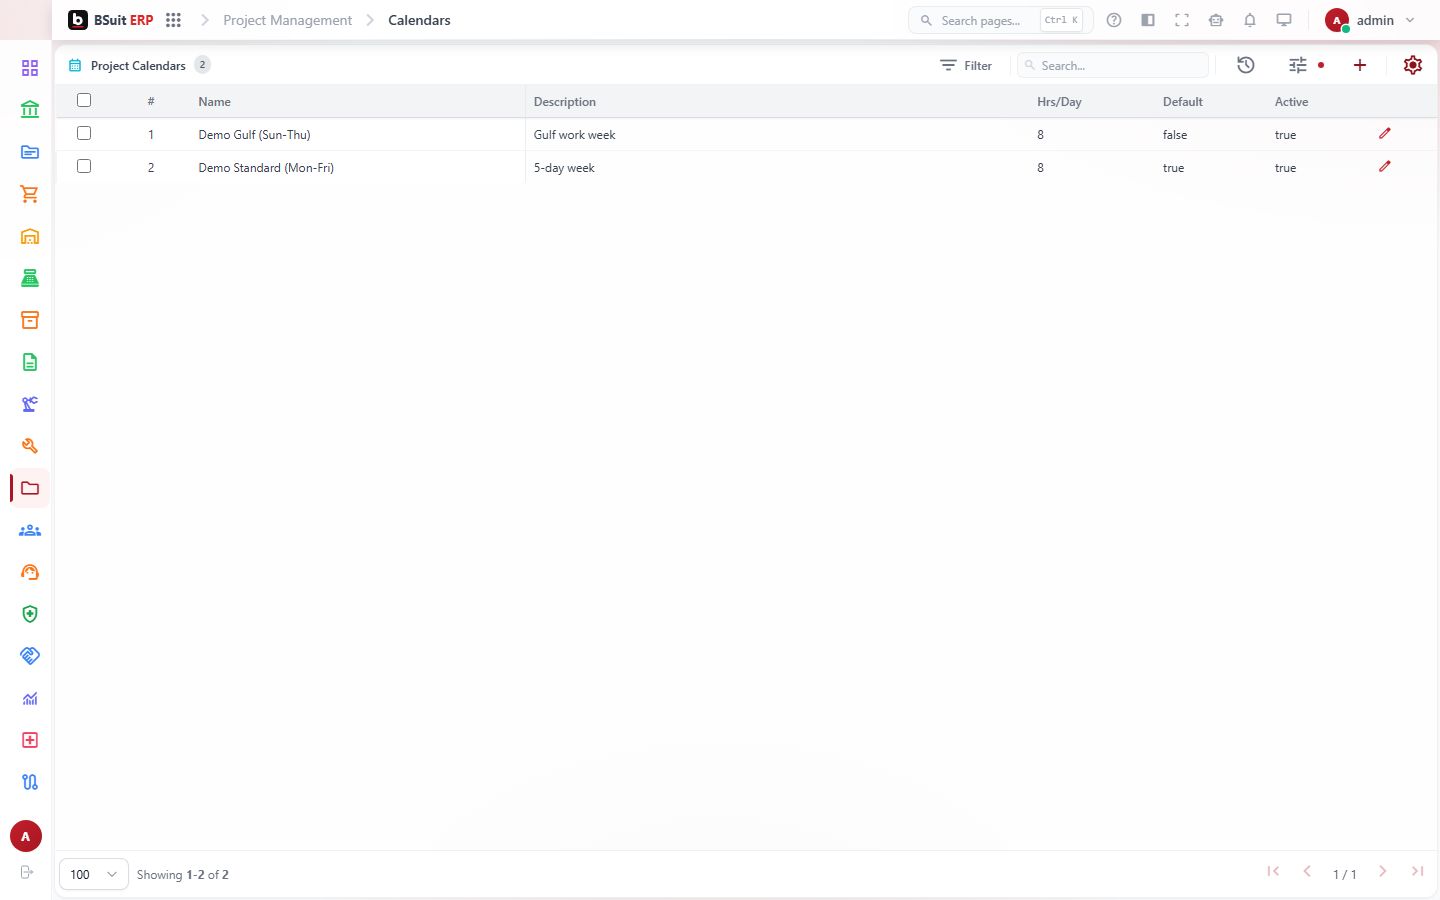Open the bank building module in sidebar
The image size is (1440, 900).
click(x=30, y=110)
